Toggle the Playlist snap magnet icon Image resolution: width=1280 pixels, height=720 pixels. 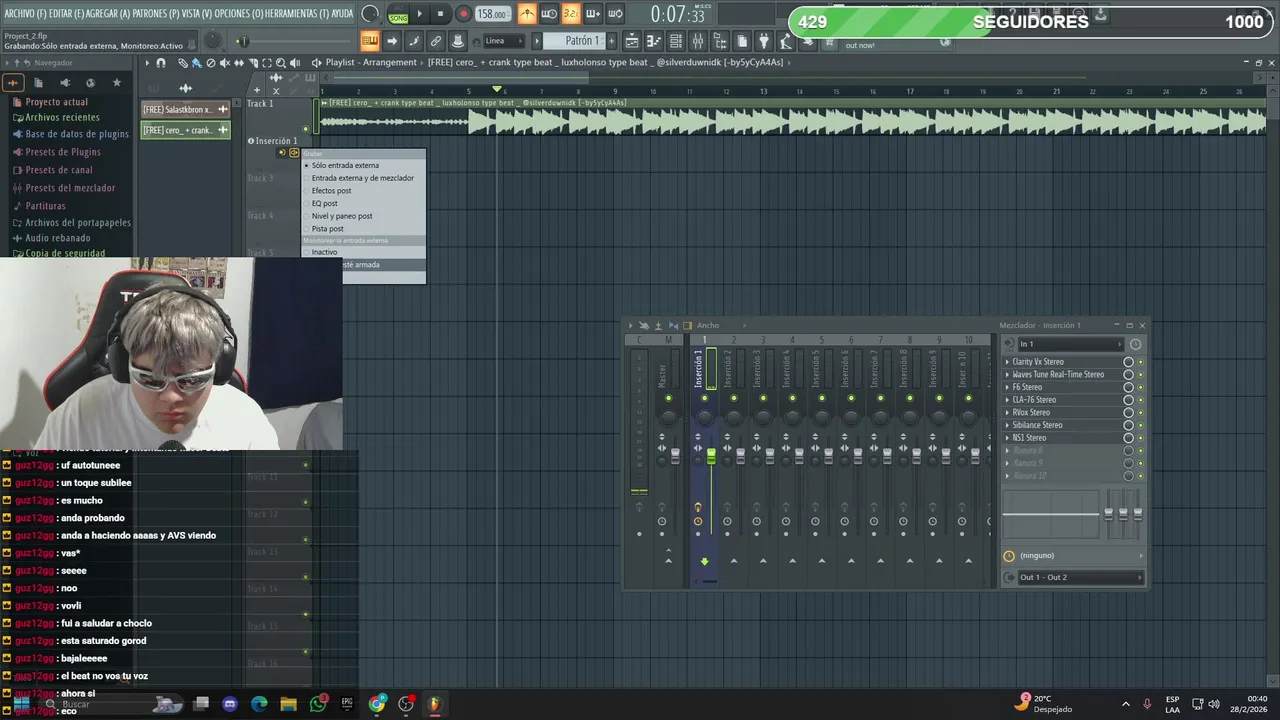[x=160, y=63]
